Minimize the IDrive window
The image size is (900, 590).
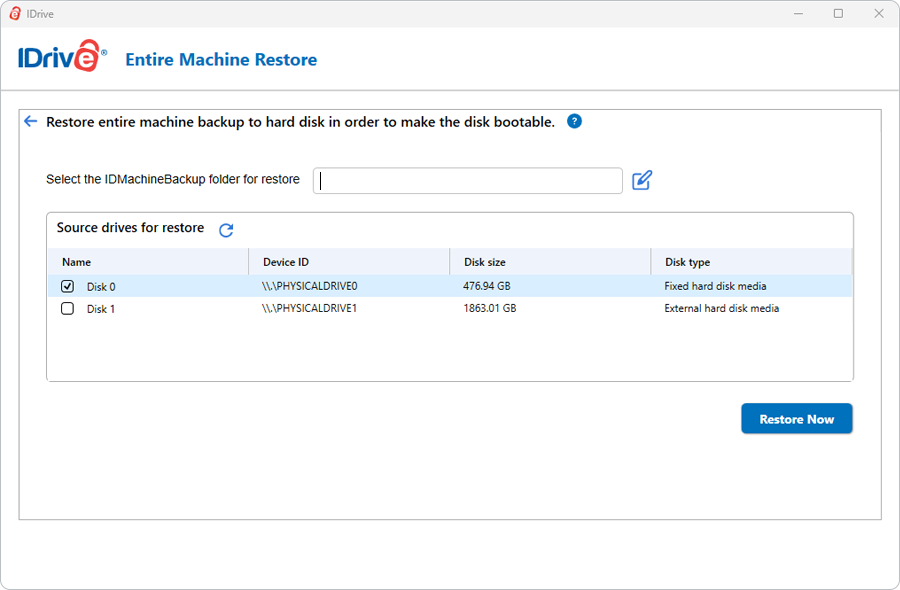(x=798, y=13)
